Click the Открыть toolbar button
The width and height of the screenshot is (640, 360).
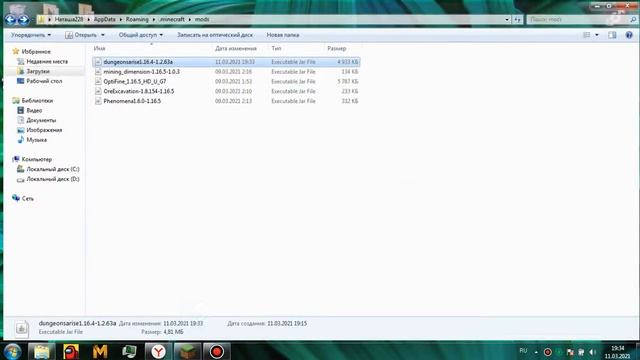click(81, 35)
